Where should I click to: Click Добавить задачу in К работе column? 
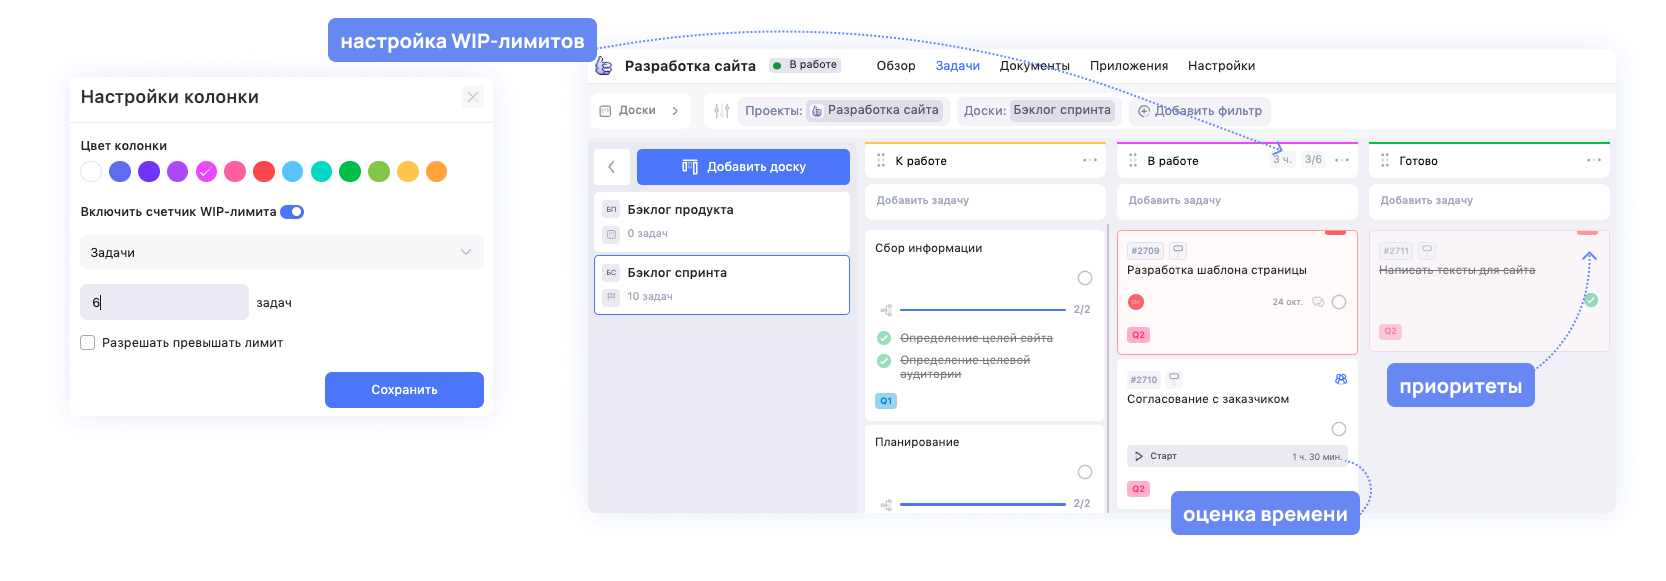click(984, 201)
